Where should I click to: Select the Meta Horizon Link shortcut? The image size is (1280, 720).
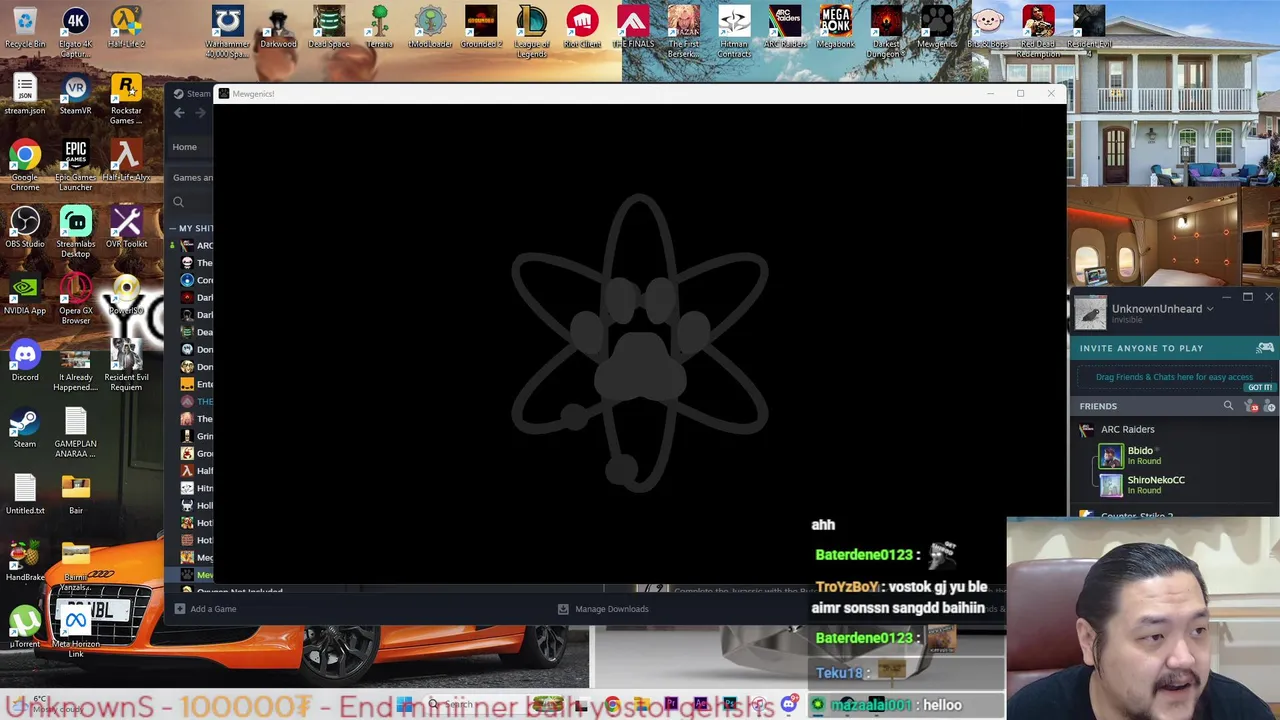pyautogui.click(x=75, y=633)
